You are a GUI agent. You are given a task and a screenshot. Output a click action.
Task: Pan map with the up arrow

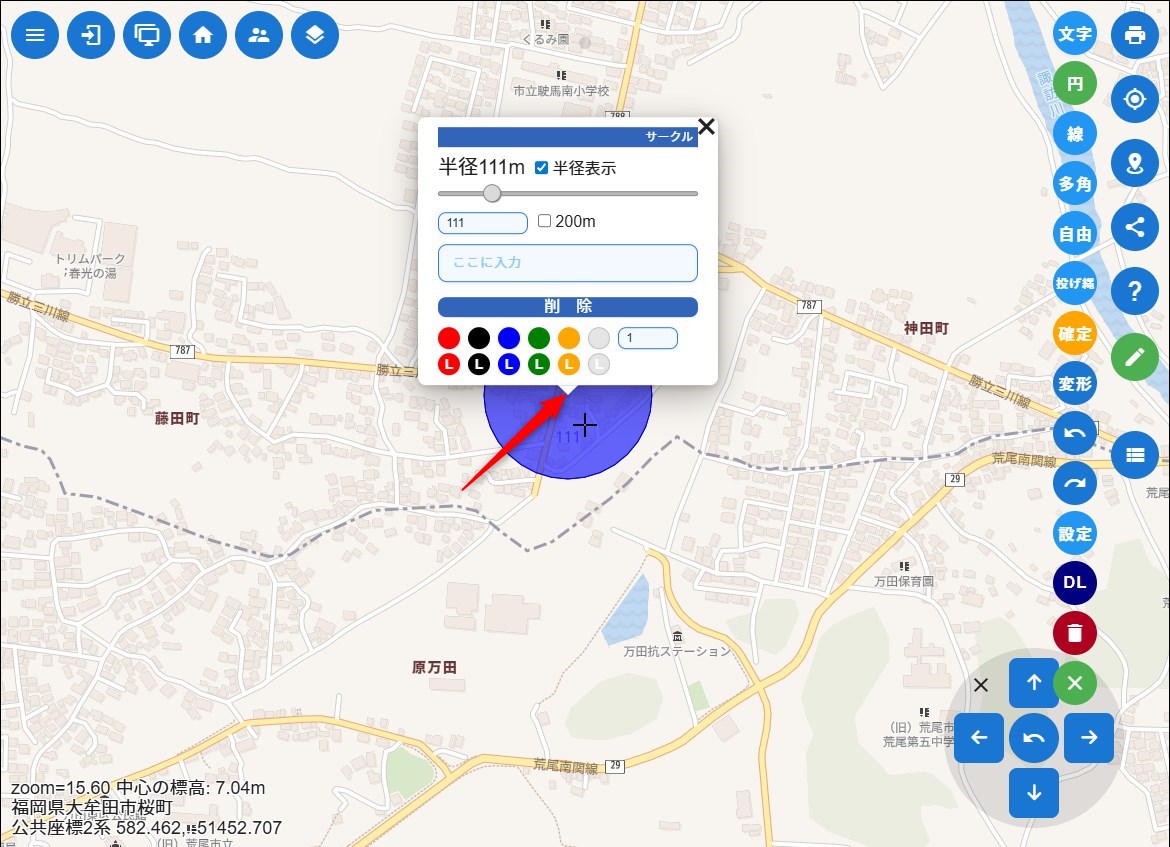1034,683
